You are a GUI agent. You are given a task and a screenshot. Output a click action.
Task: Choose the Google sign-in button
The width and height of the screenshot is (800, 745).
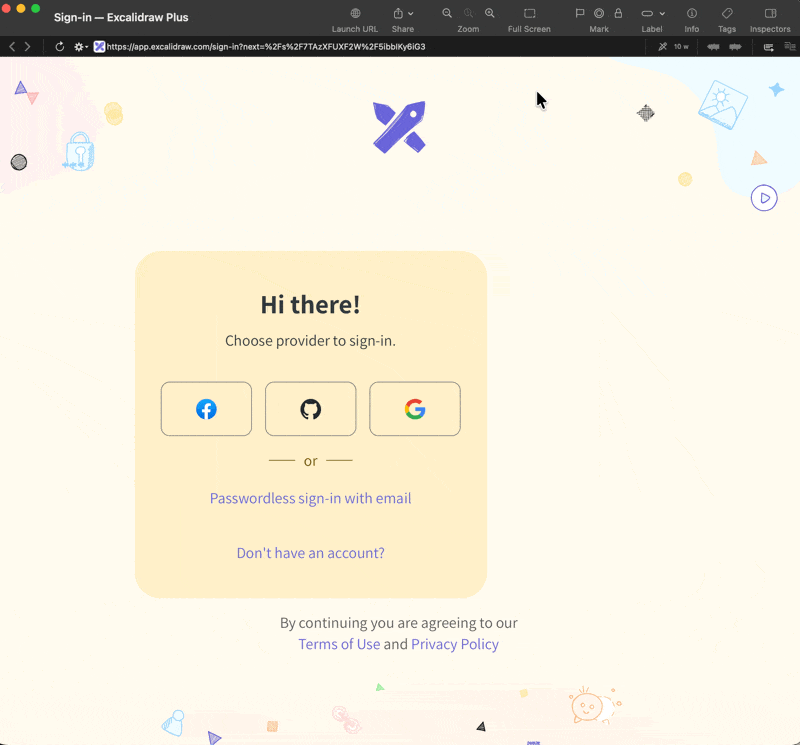[415, 409]
